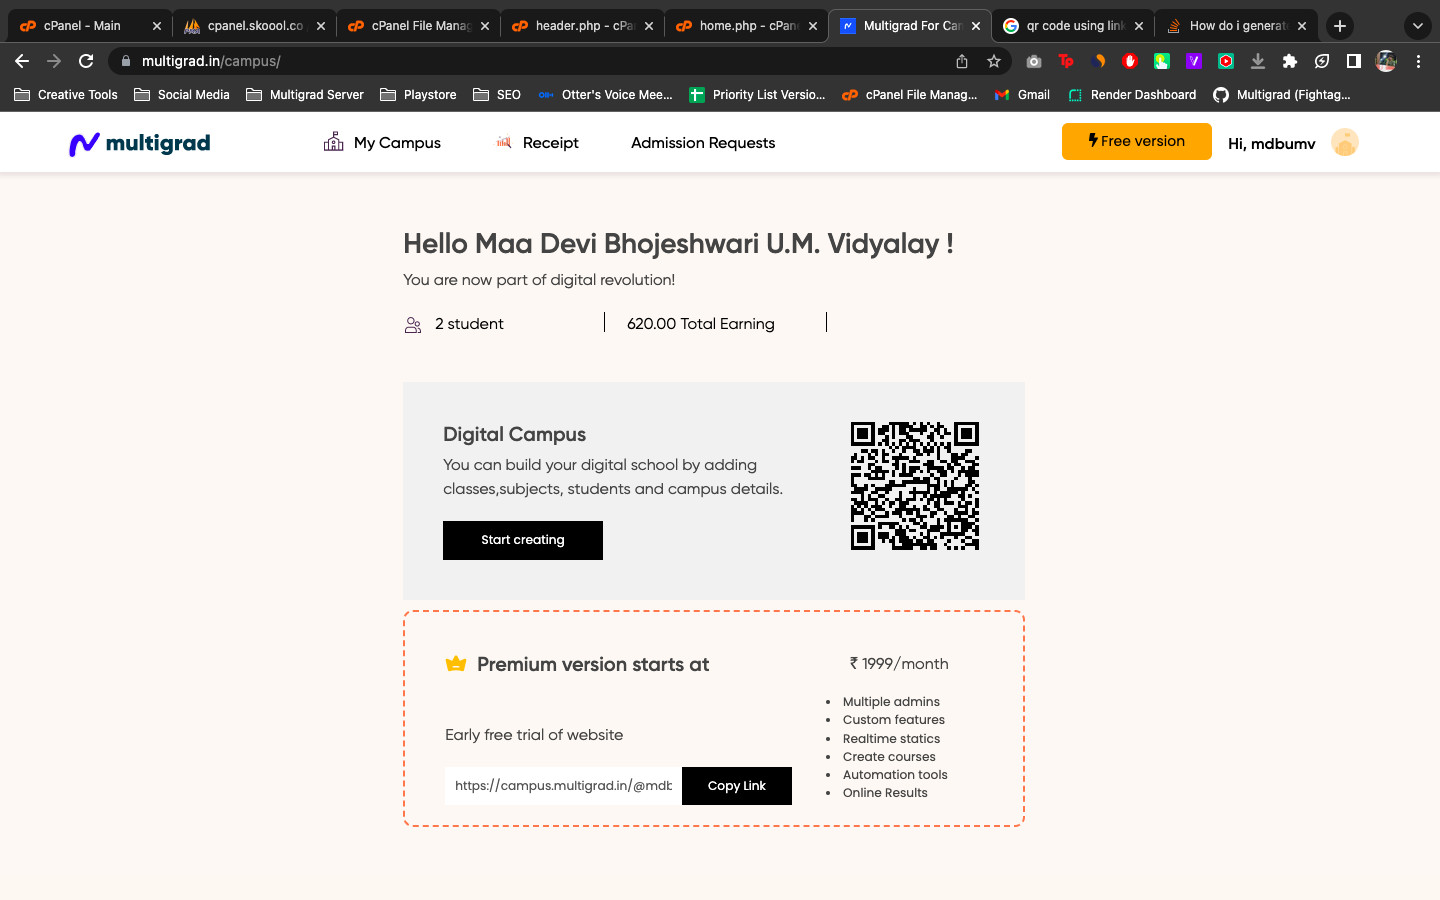Close the Multigrad For Campus tab

[x=976, y=26]
